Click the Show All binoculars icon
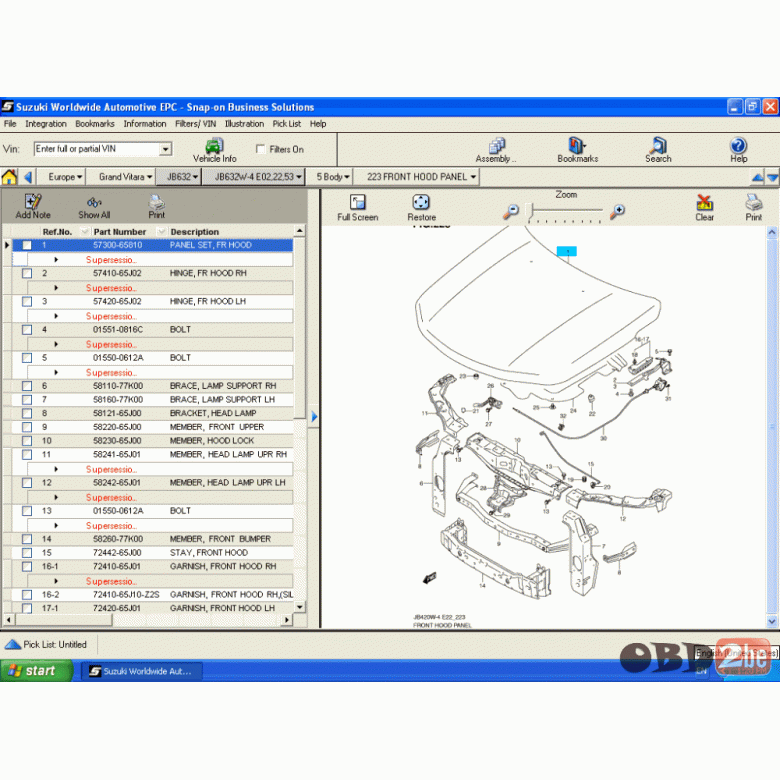Screen dimensions: 780x780 [x=94, y=206]
